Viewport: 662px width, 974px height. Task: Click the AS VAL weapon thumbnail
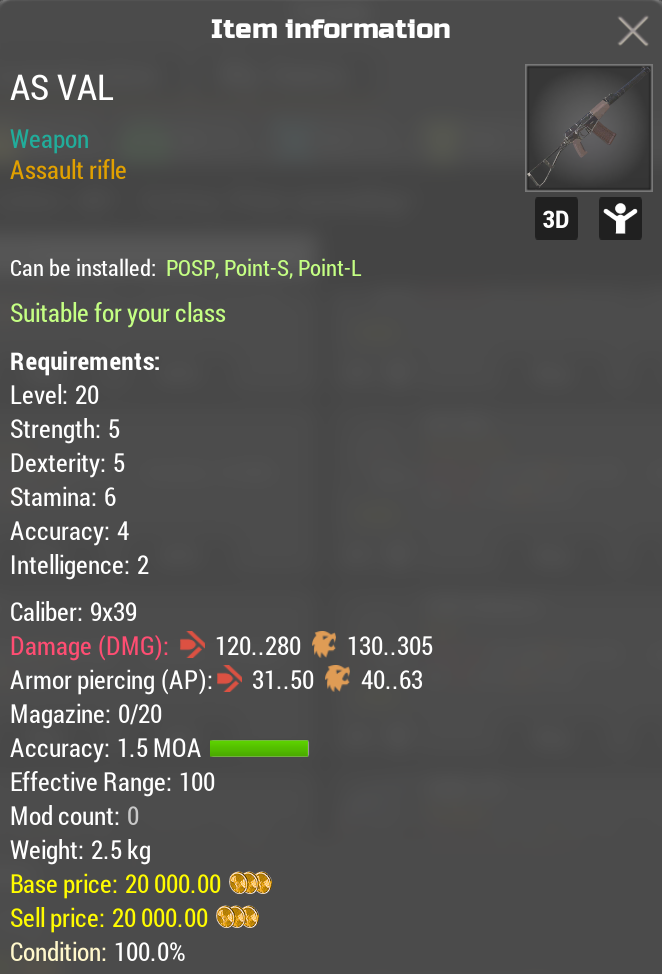point(582,128)
